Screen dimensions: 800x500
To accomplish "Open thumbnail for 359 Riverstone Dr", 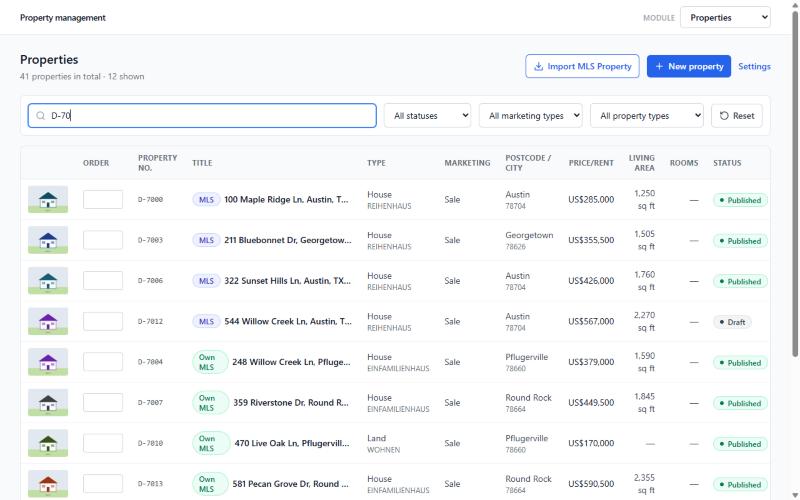I will click(48, 403).
